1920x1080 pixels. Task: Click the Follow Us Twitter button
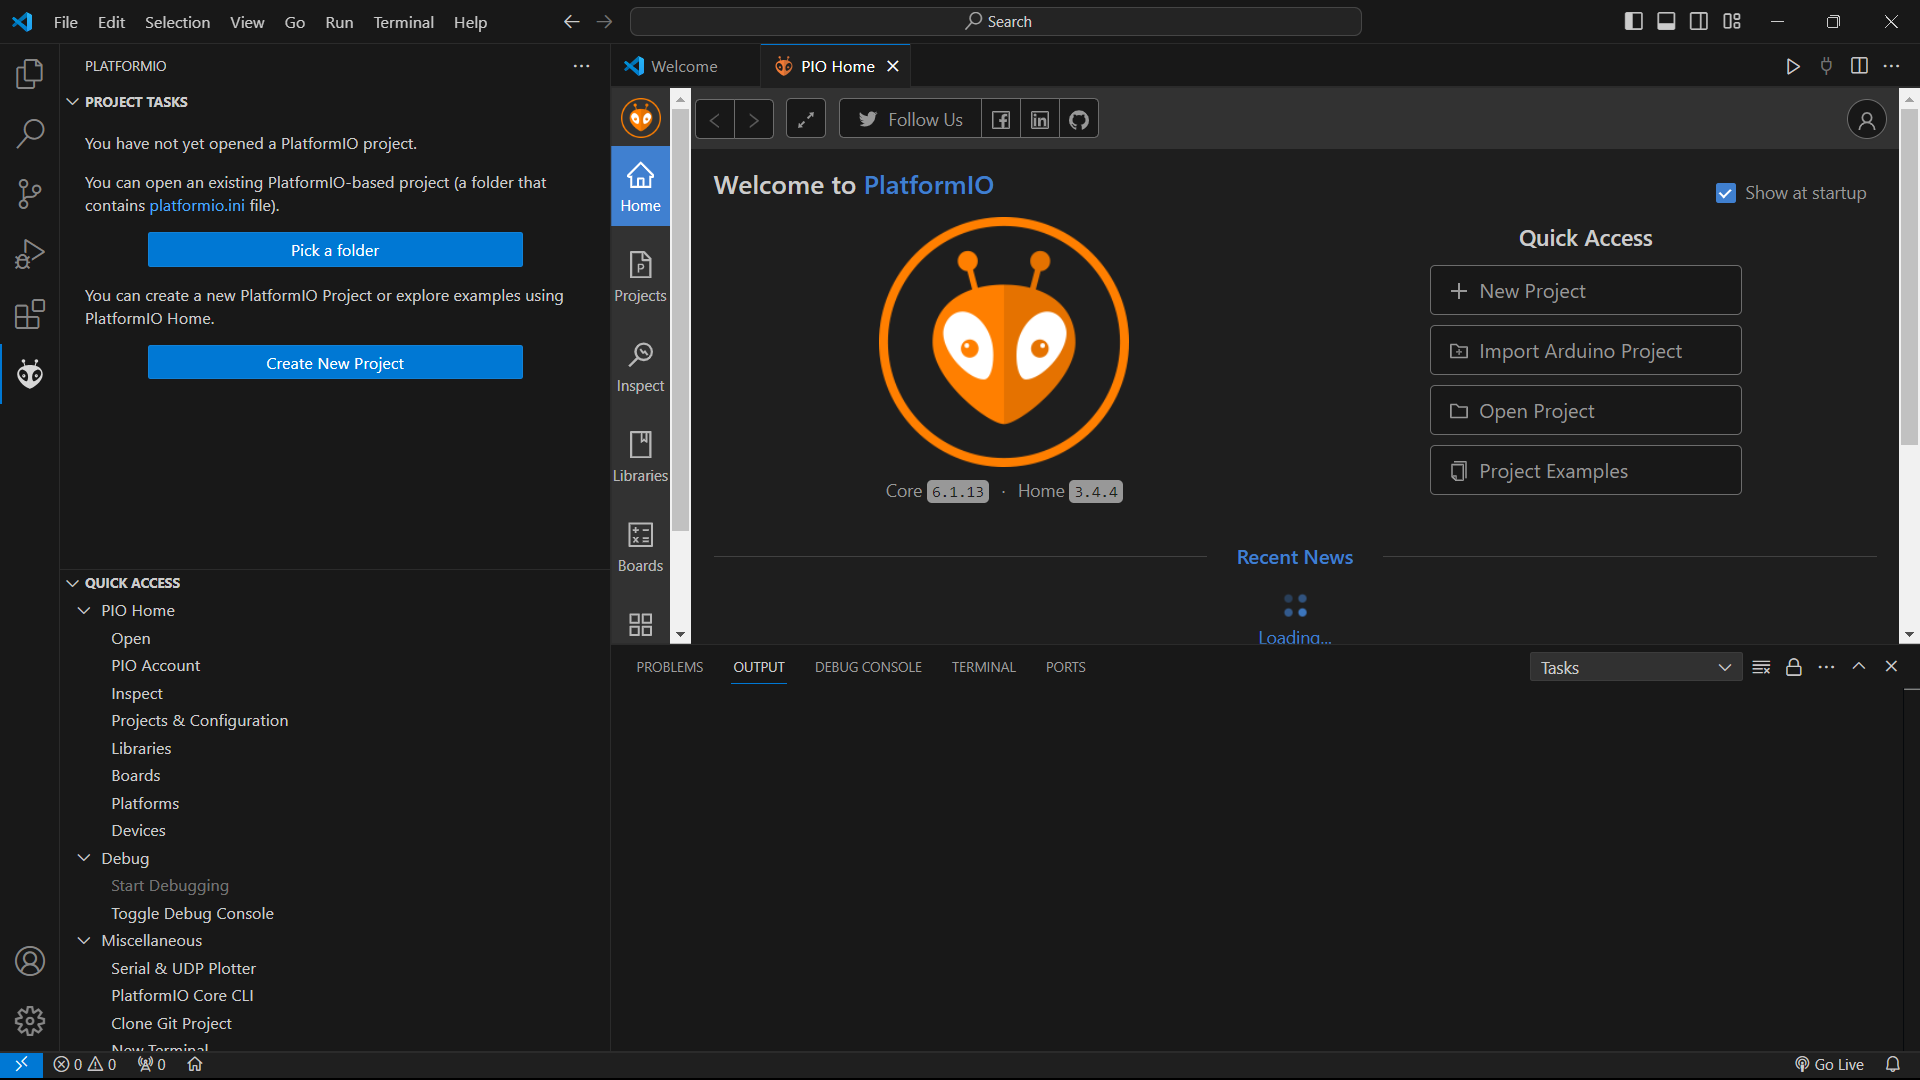[x=910, y=120]
